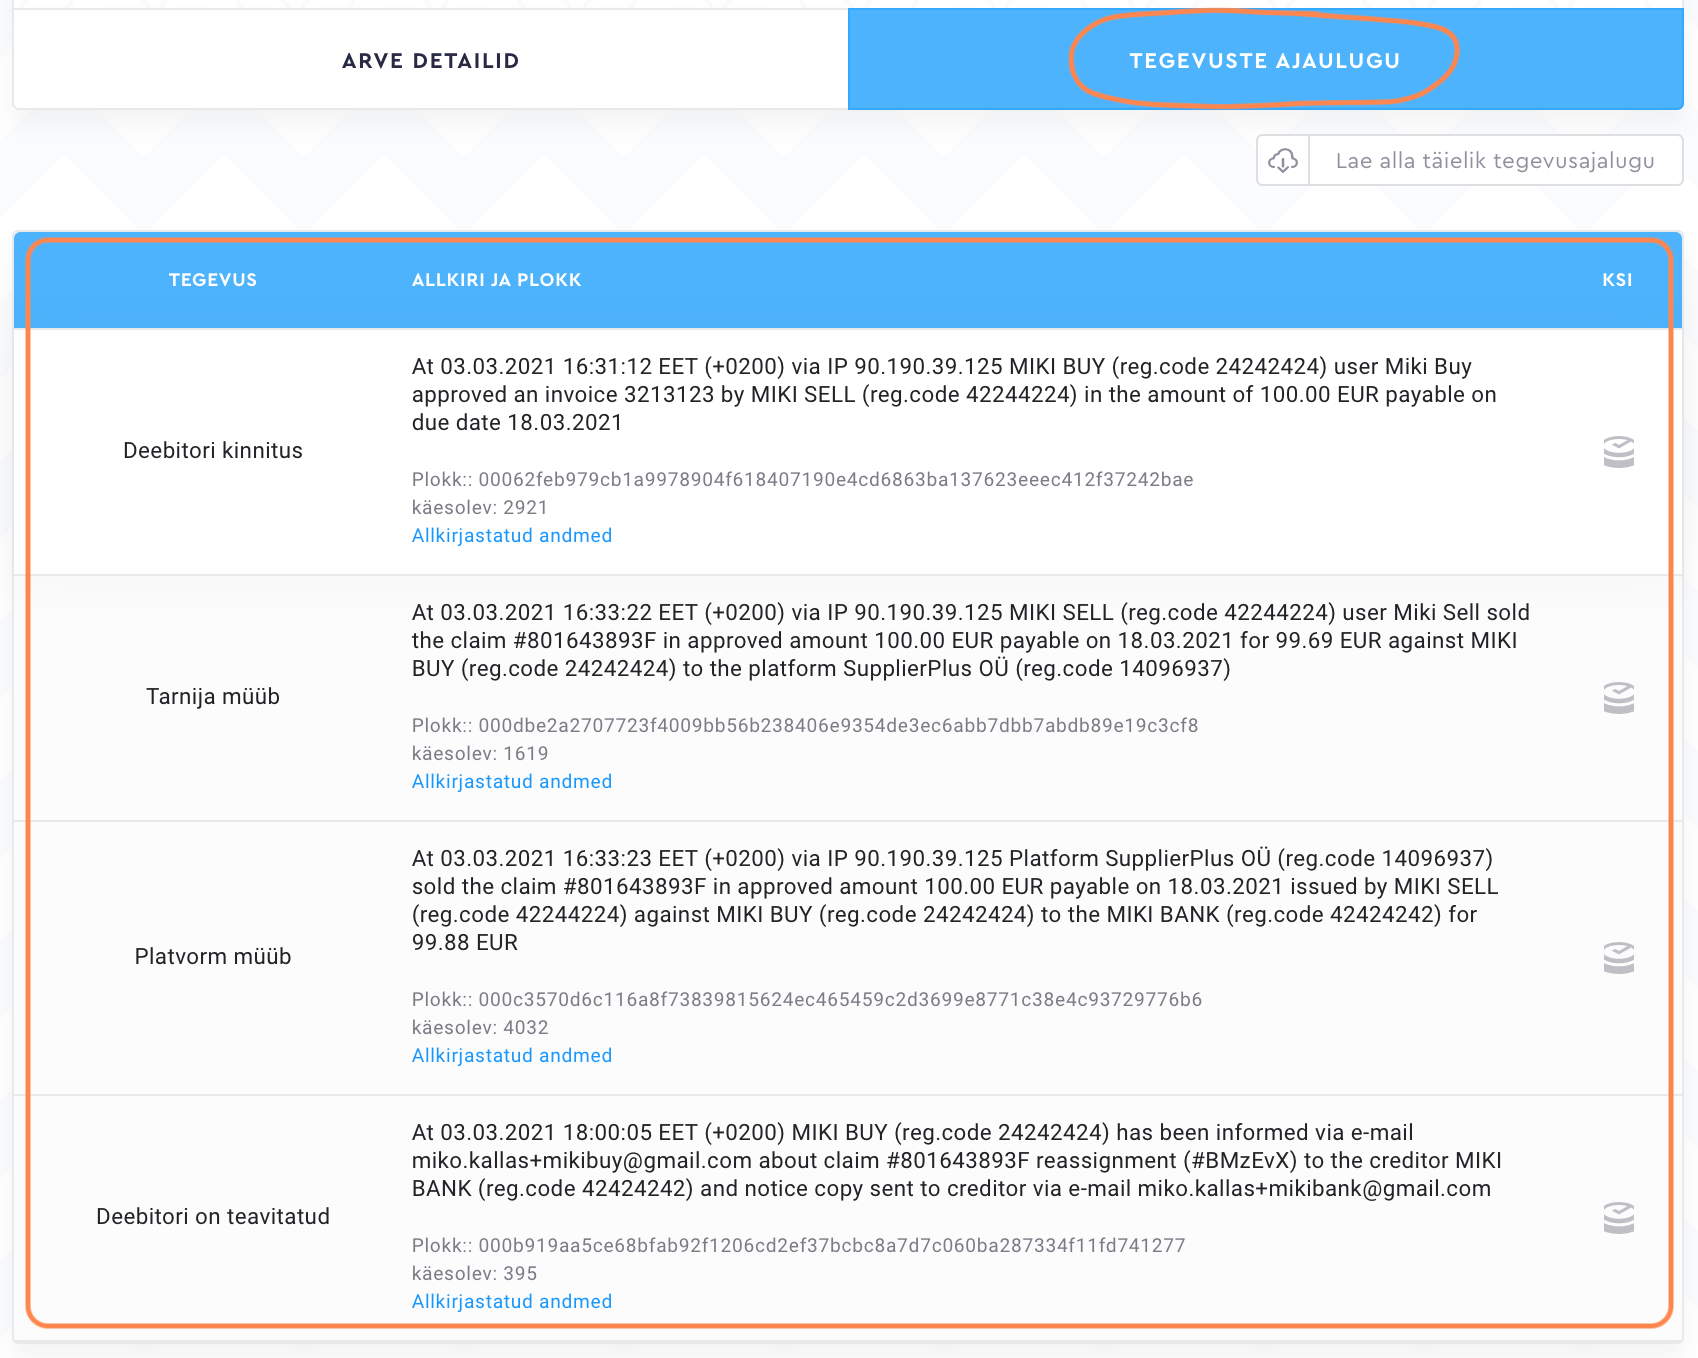This screenshot has width=1698, height=1358.
Task: Open Allkirjastatud andmed link under Deebitori kinnitus
Action: (x=512, y=536)
